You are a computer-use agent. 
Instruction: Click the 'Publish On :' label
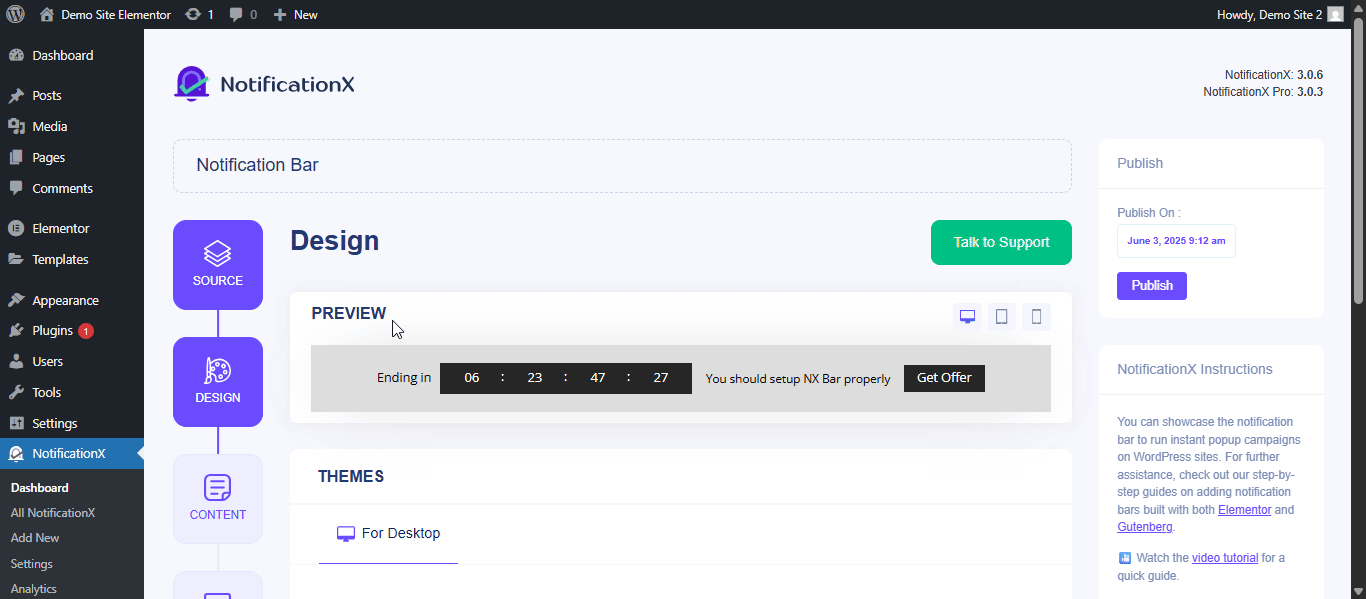pos(1149,213)
